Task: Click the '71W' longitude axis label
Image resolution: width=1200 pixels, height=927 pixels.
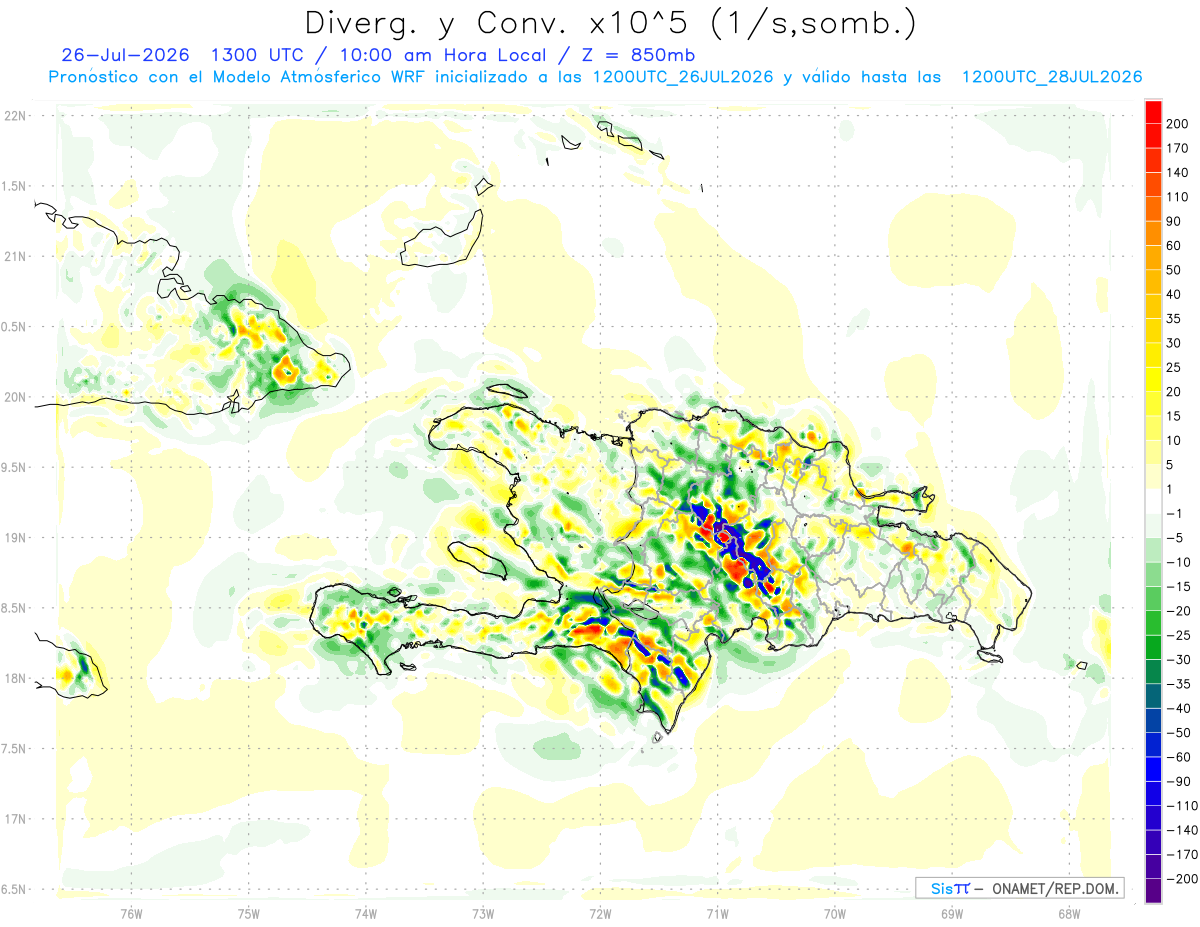Action: pyautogui.click(x=717, y=913)
